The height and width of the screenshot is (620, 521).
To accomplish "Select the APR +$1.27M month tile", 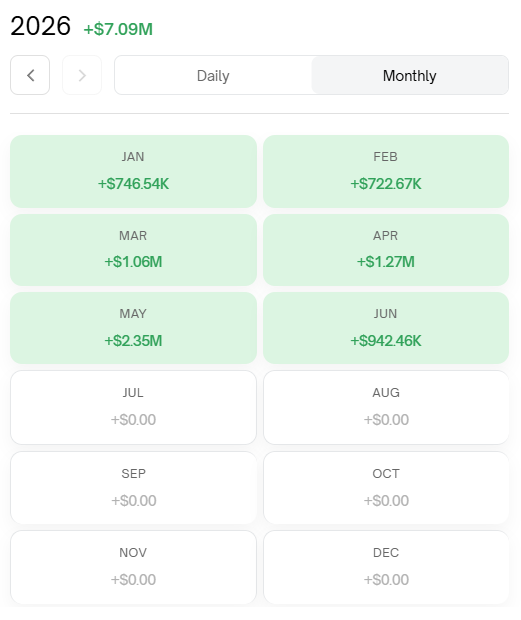I will (x=386, y=250).
